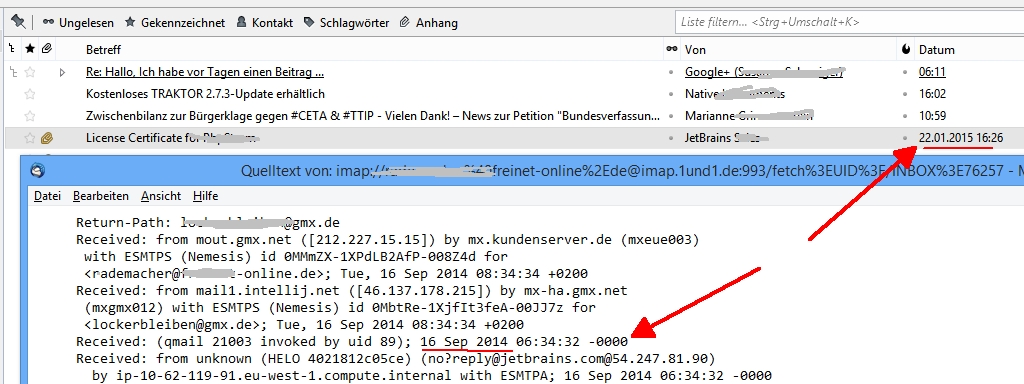Click sender Marianne in Von column
The width and height of the screenshot is (1024, 384).
(x=748, y=116)
